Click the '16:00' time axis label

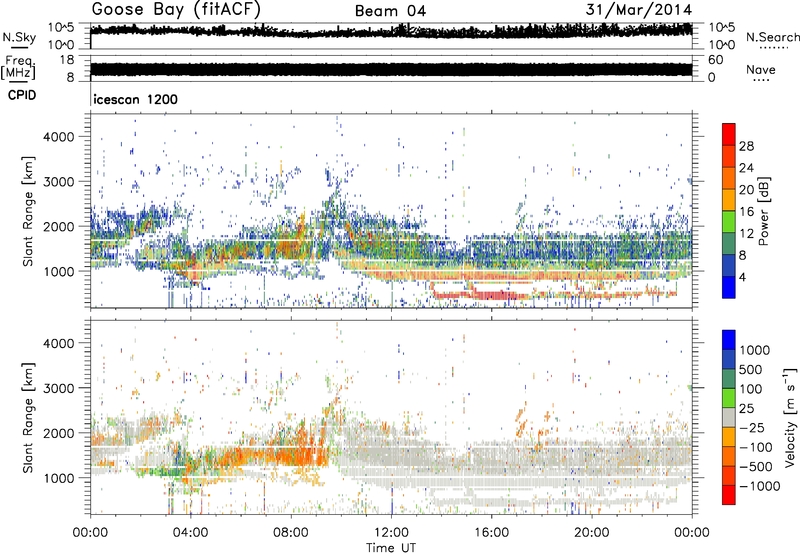point(491,533)
